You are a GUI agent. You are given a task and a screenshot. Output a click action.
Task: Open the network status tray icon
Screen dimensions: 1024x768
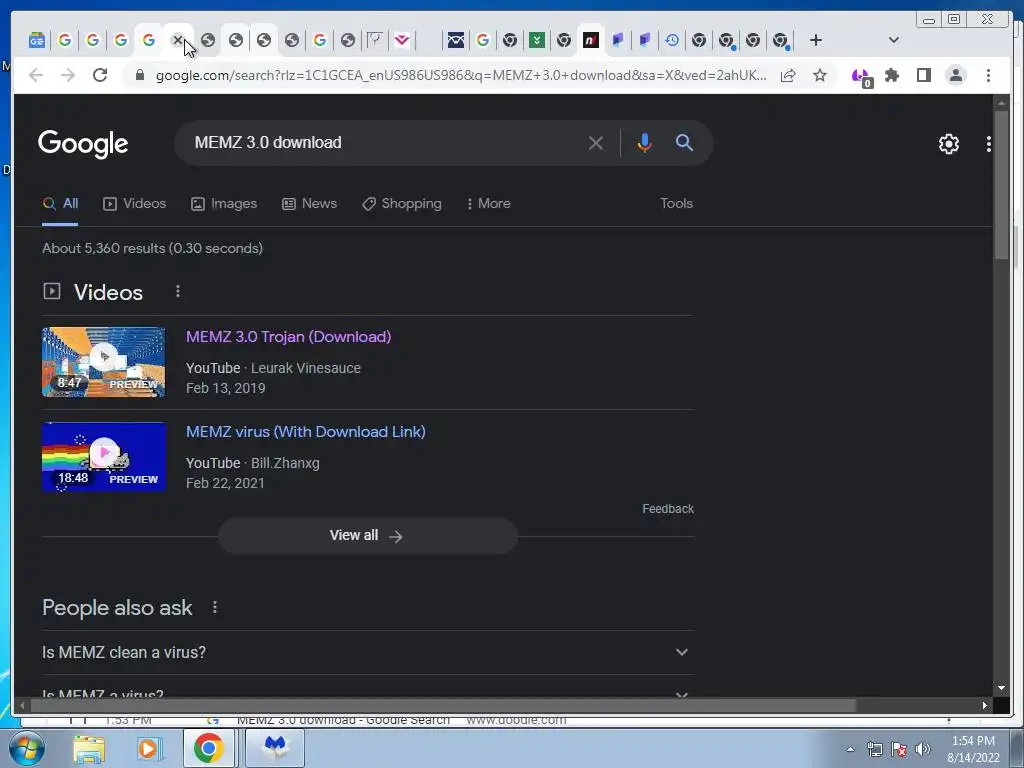tap(874, 749)
